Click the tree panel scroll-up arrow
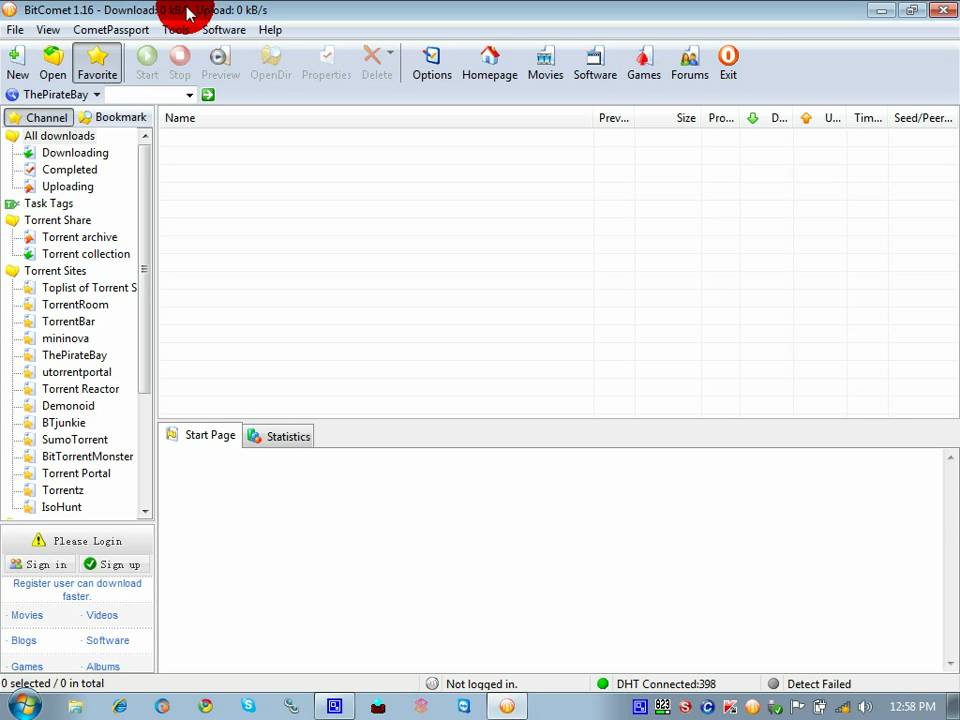Viewport: 960px width, 720px height. tap(145, 136)
